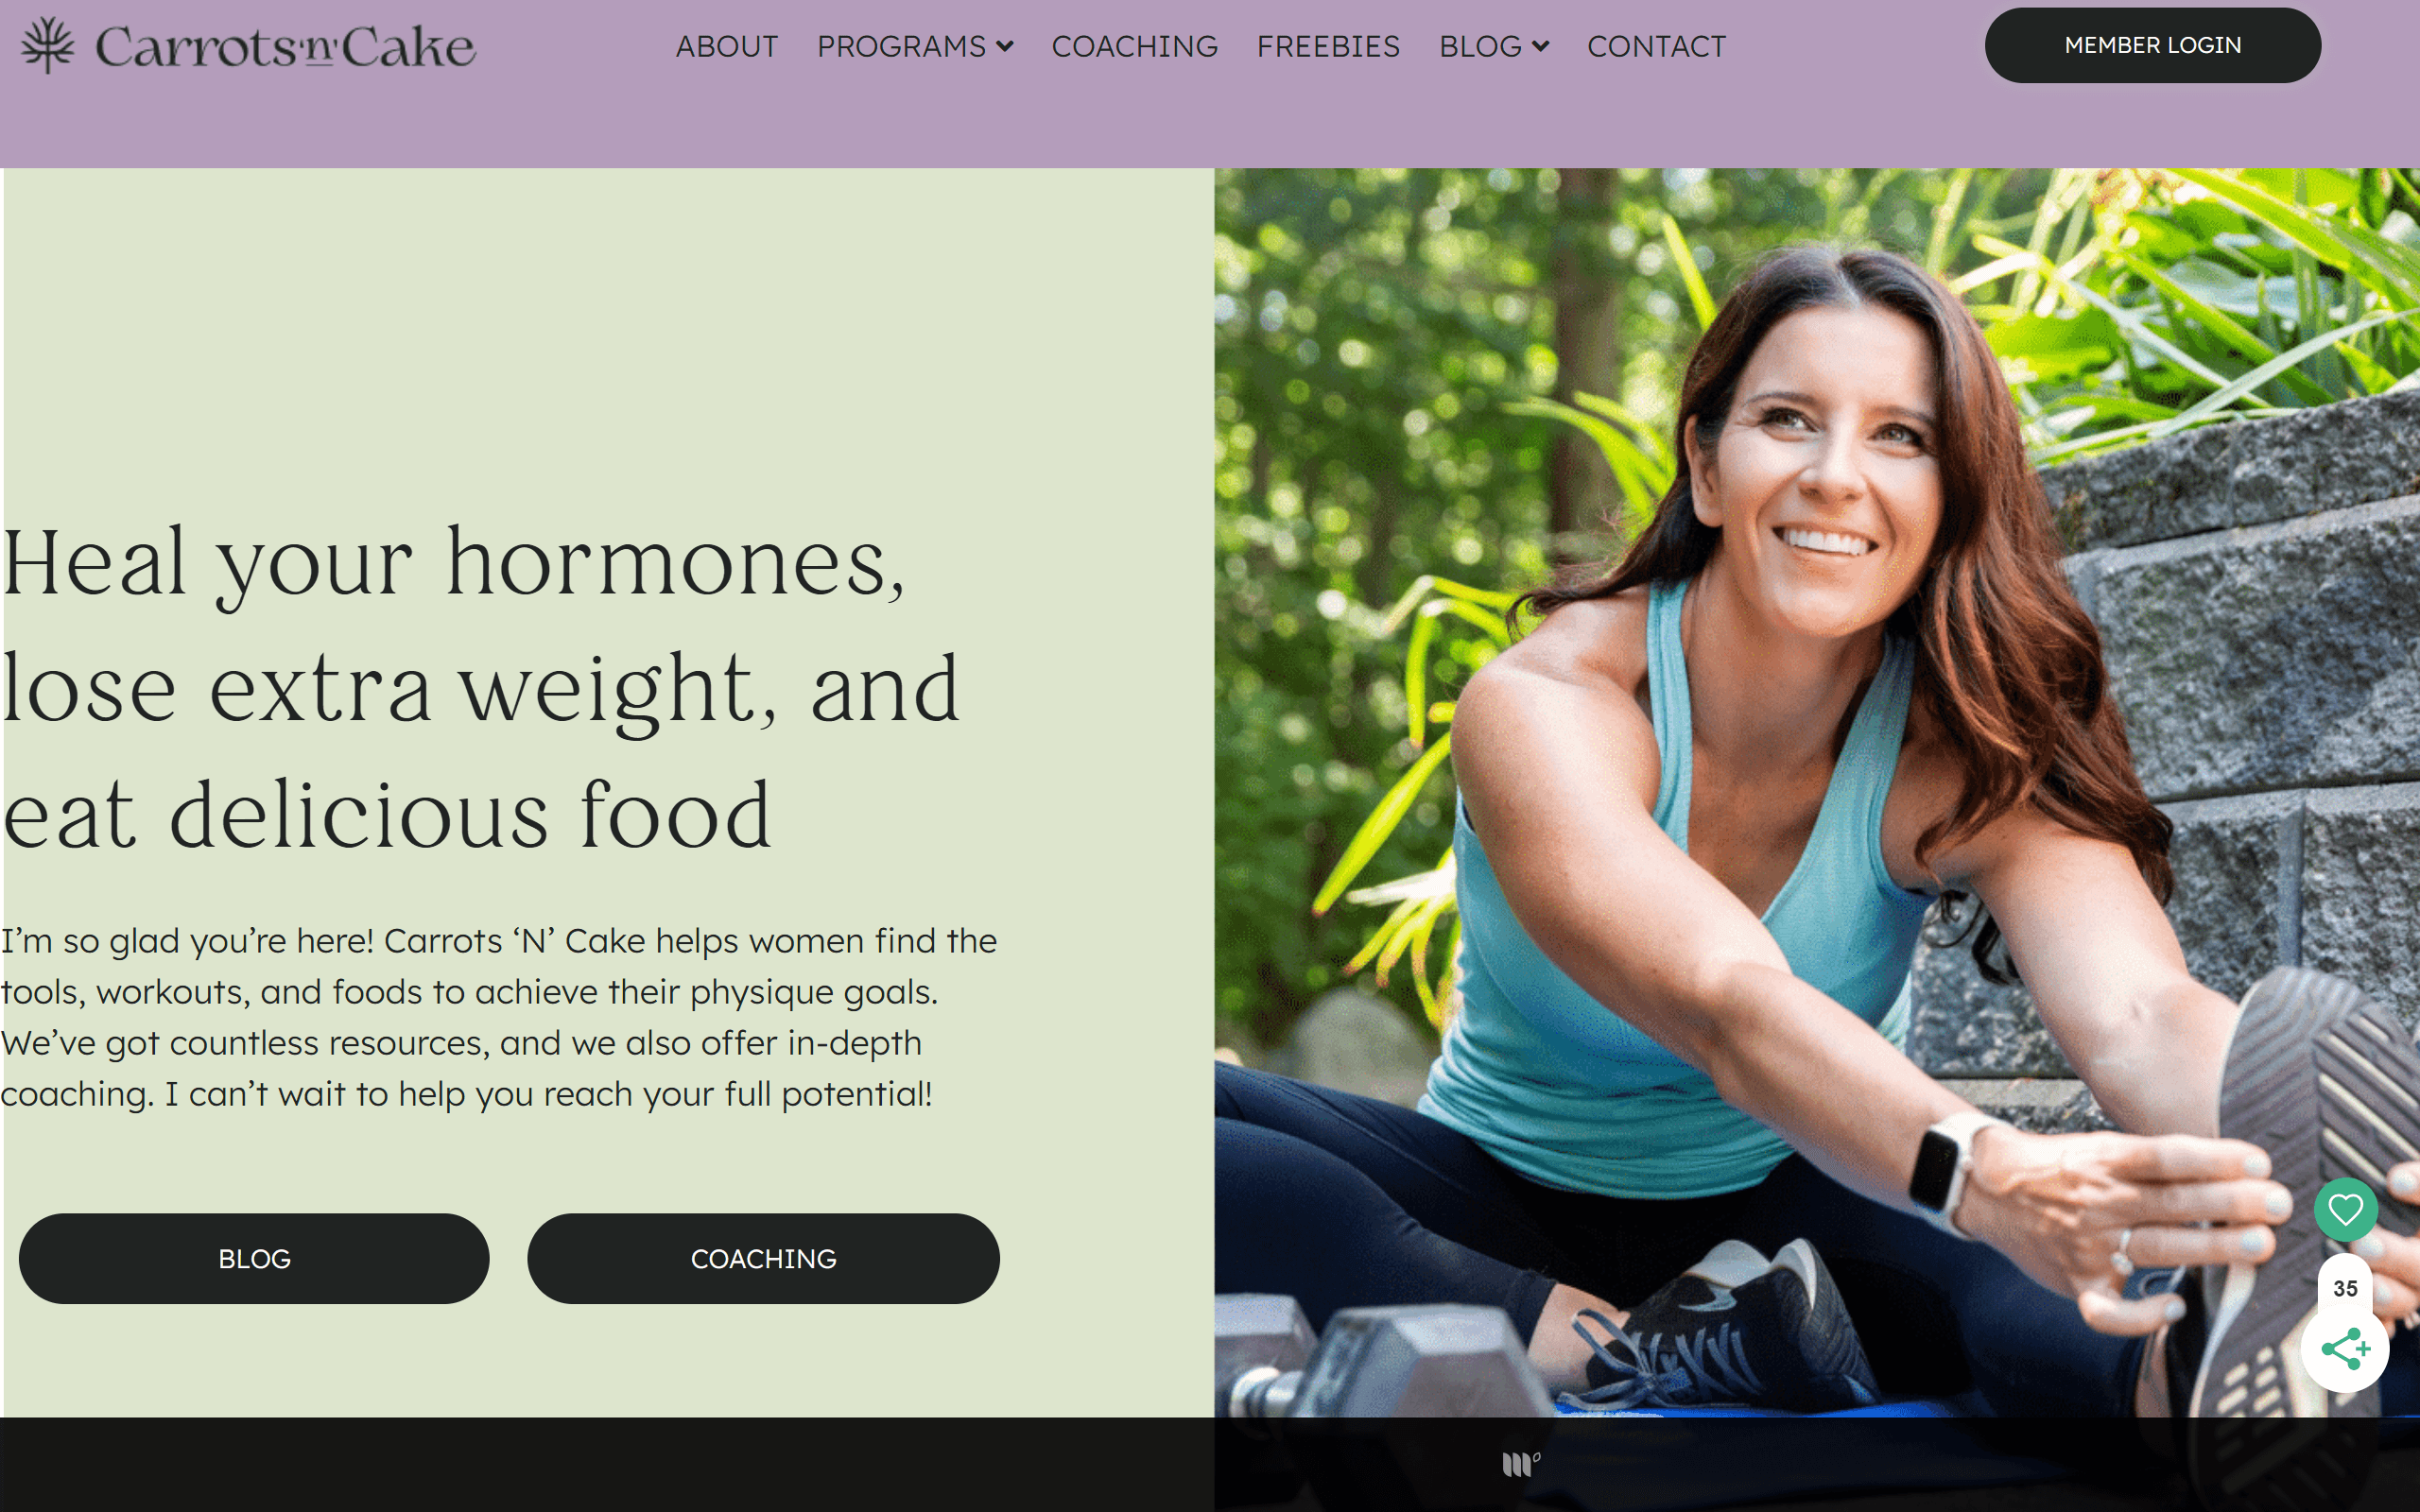
Task: Open the About menu item
Action: [x=726, y=46]
